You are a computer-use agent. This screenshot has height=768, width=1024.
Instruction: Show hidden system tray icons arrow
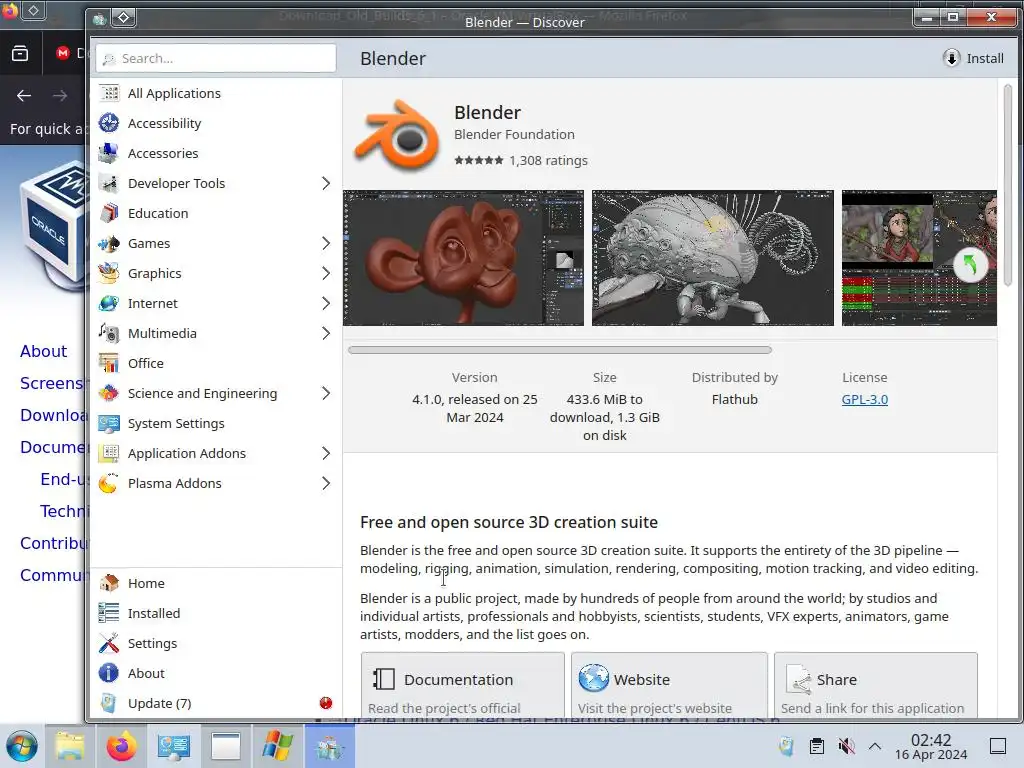(x=875, y=746)
